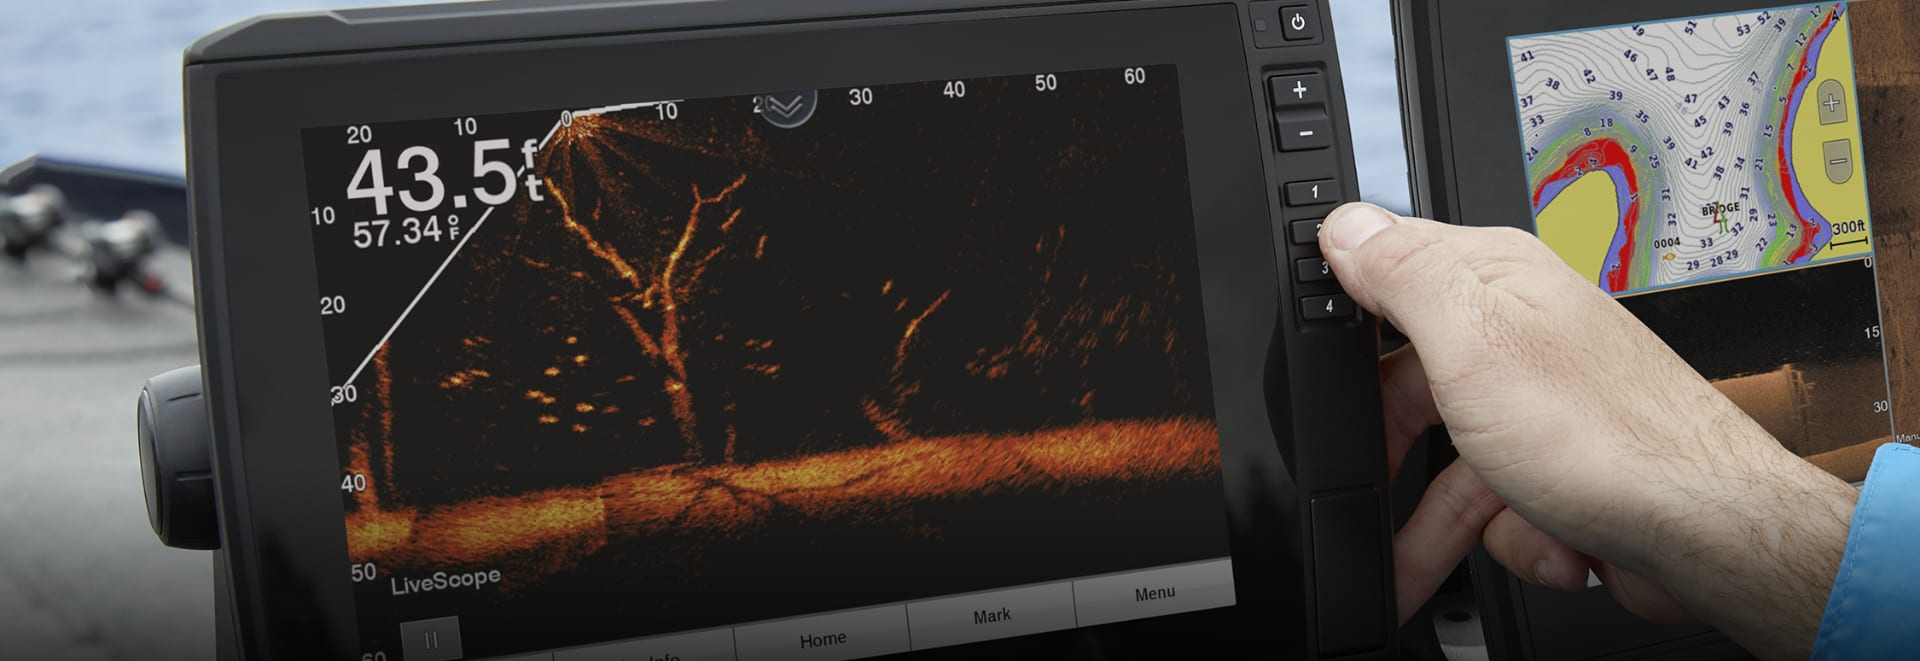The width and height of the screenshot is (1920, 661).
Task: Select preset key number 4
Action: point(1328,306)
